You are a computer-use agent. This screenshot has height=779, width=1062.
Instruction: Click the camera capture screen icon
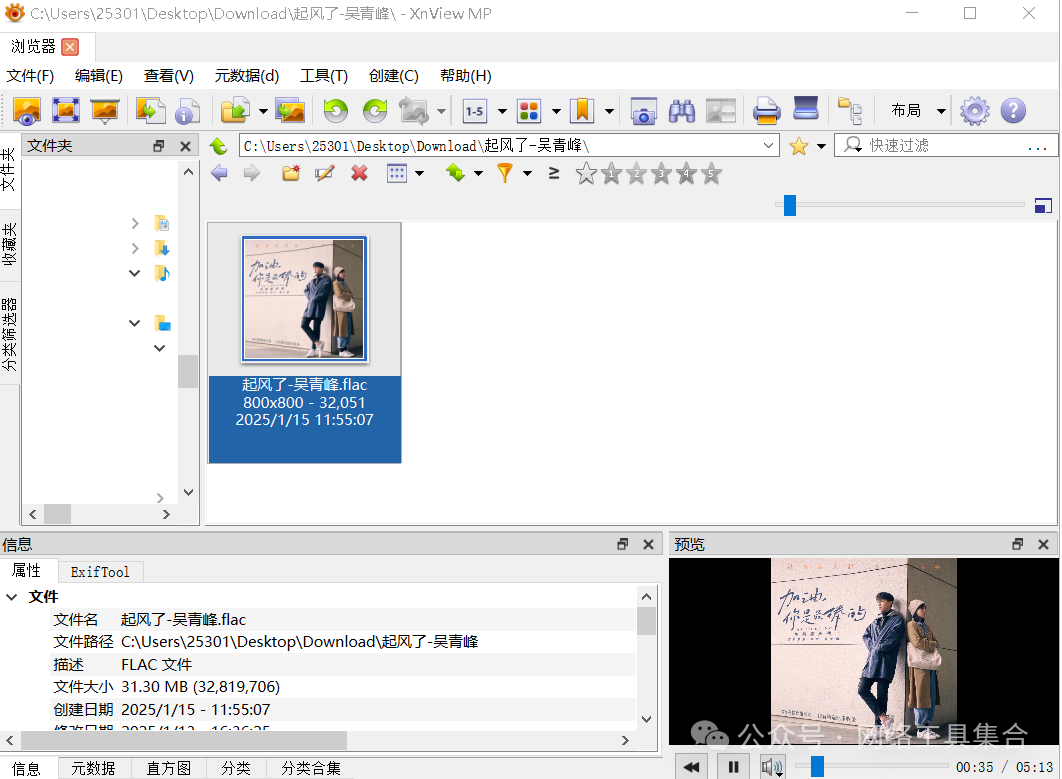pos(643,111)
